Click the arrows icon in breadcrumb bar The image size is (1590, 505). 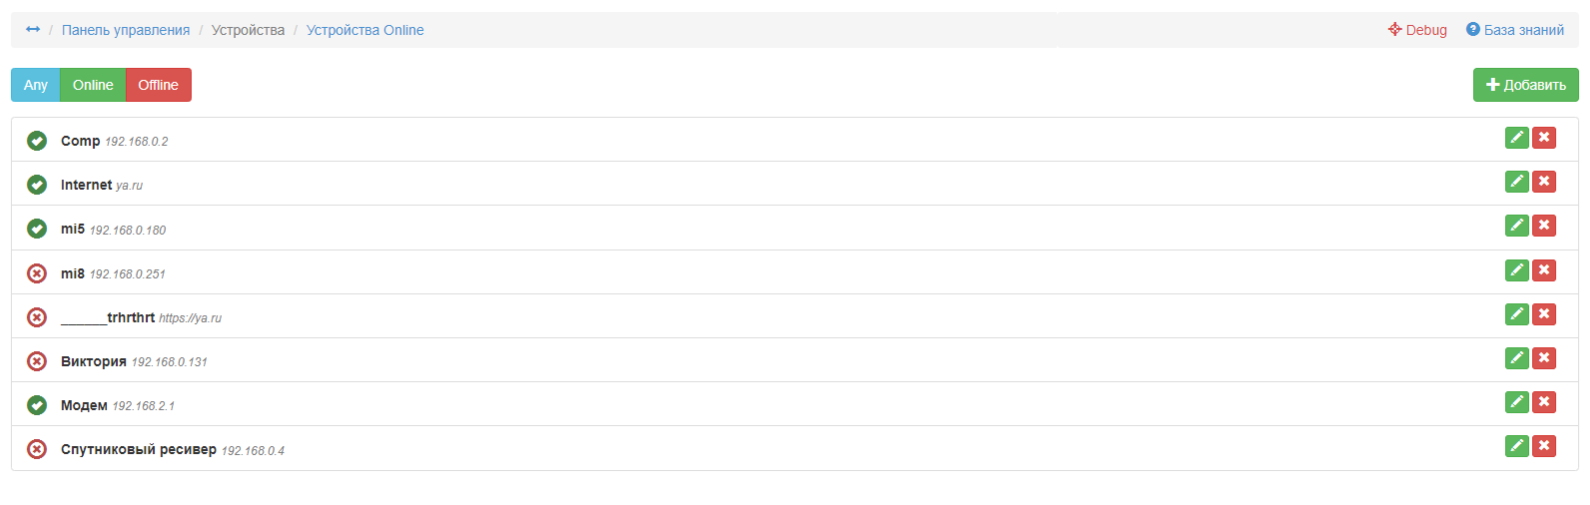33,30
